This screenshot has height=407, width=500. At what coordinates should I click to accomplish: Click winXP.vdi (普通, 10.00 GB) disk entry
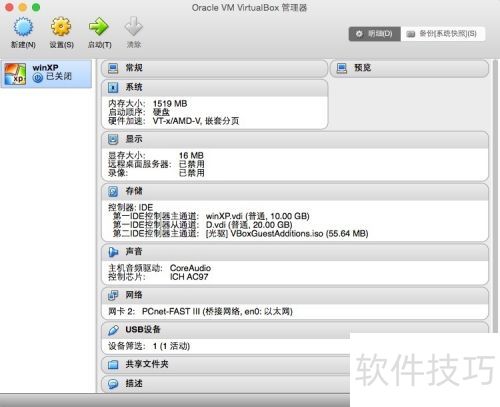tap(258, 216)
